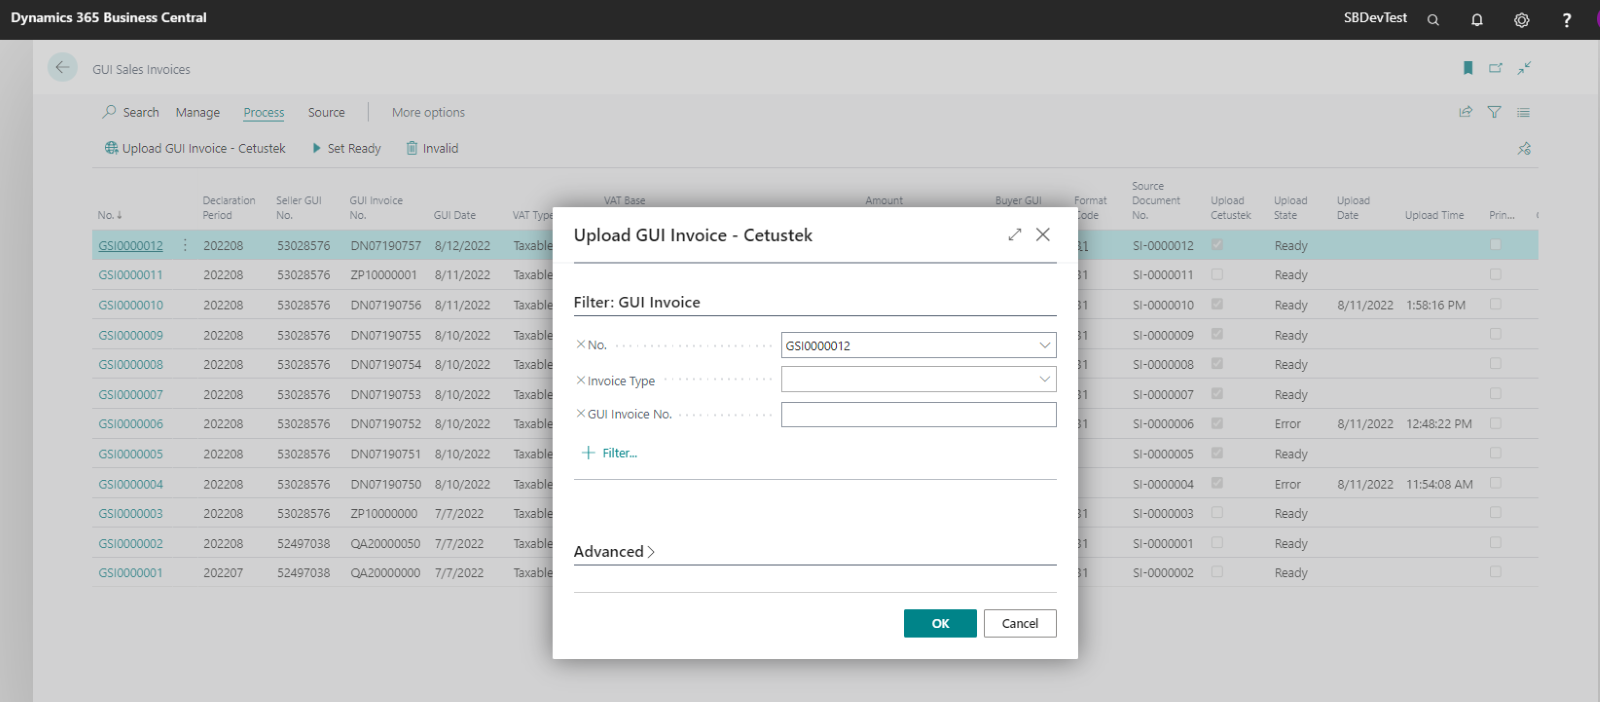Open the page in a new window

1496,68
